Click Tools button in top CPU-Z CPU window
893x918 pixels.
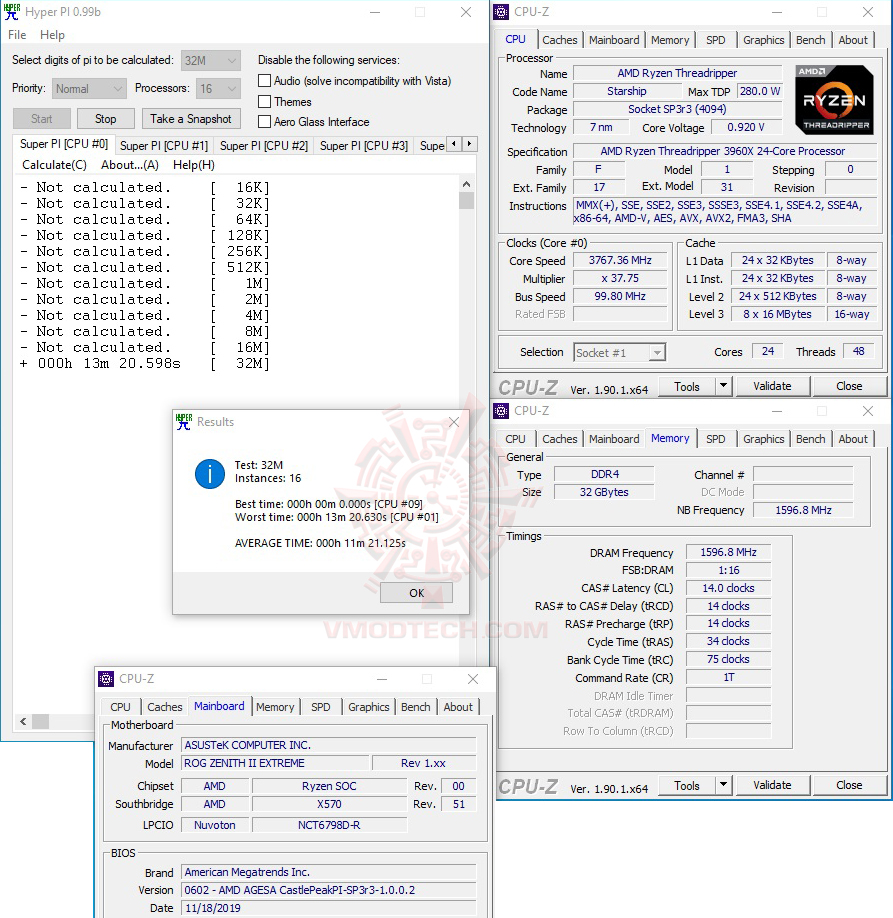click(x=687, y=386)
